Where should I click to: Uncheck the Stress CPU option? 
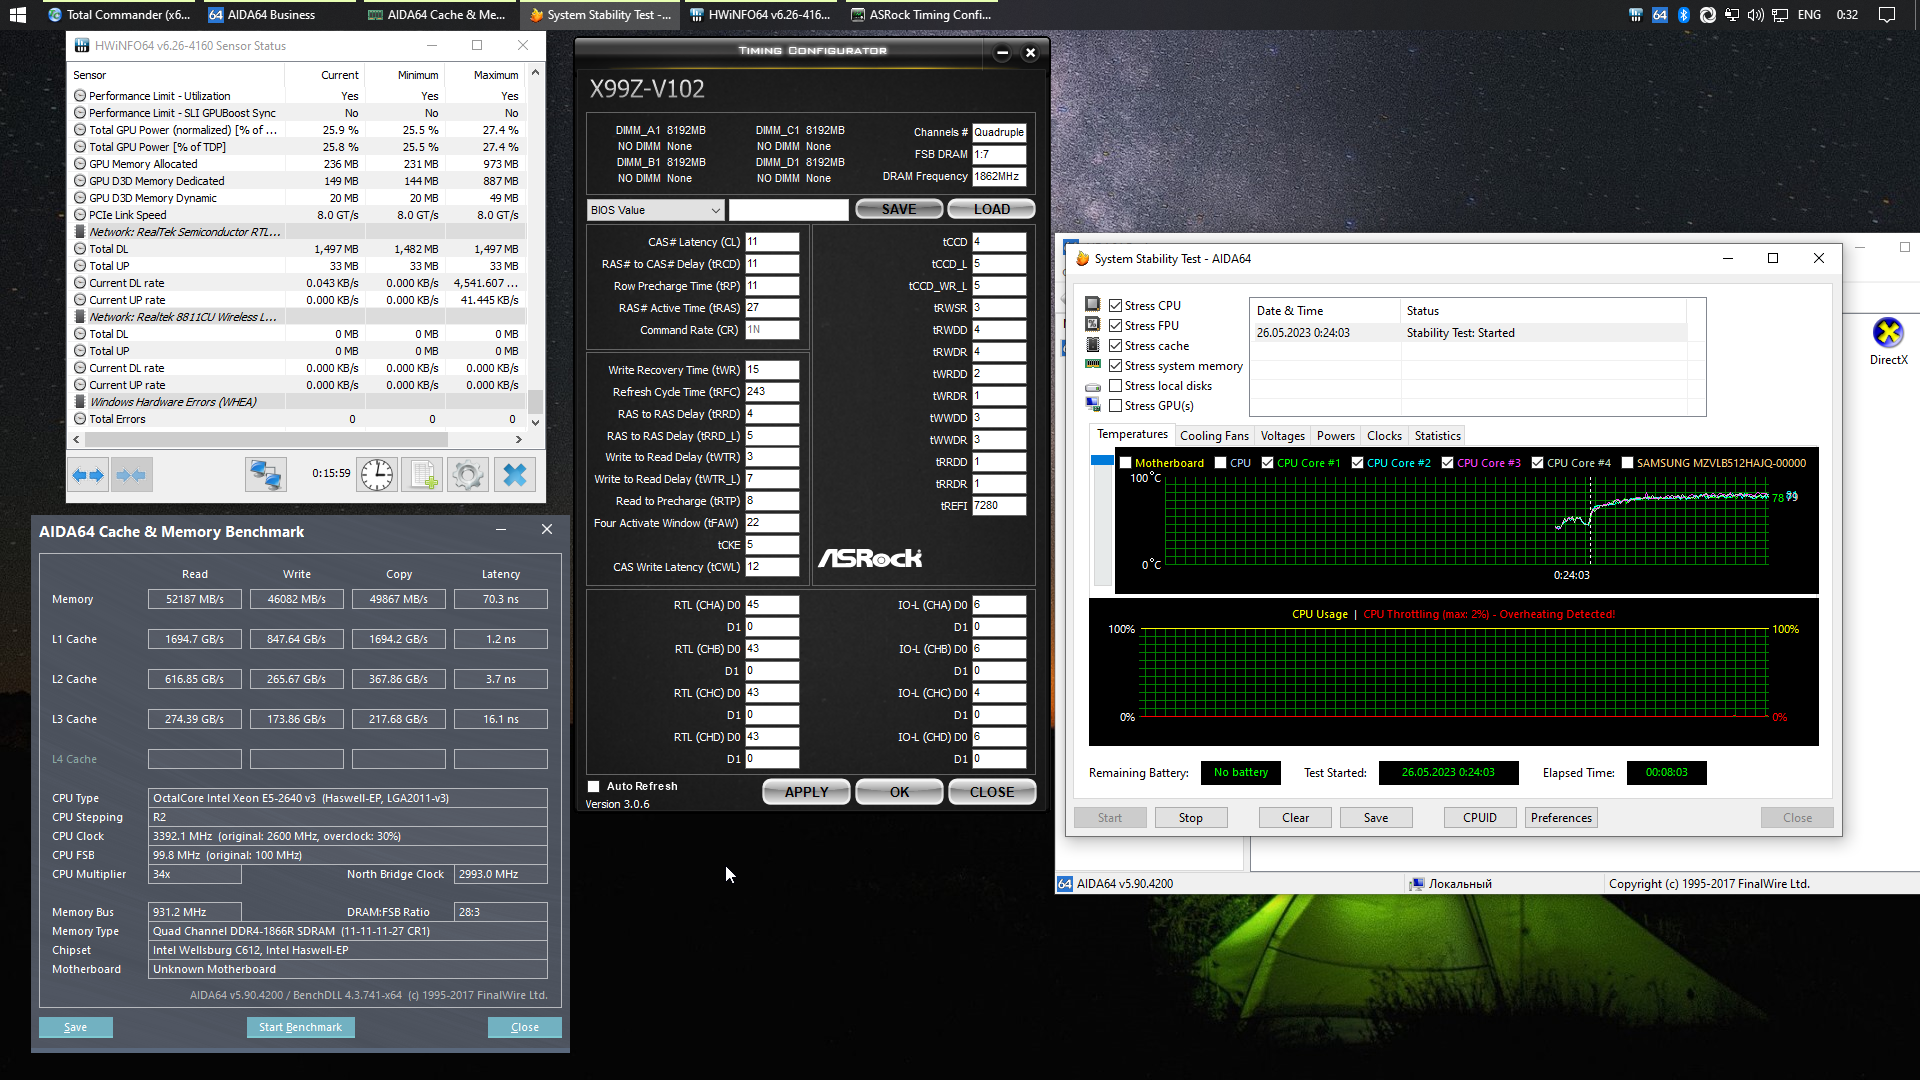pos(1115,306)
